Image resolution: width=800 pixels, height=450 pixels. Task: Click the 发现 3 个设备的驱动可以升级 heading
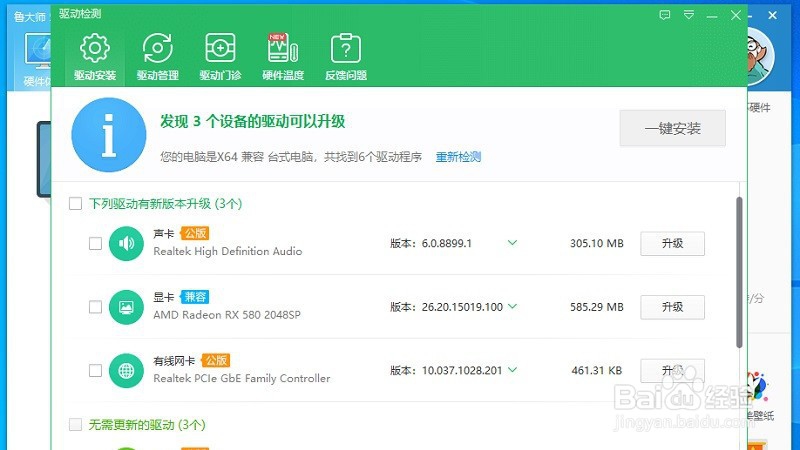[x=253, y=121]
